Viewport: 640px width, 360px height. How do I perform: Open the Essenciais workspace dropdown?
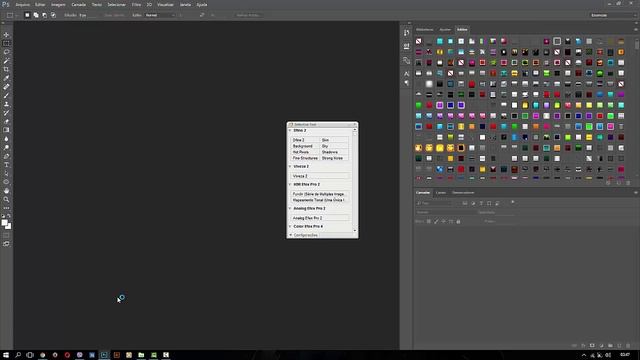click(x=613, y=15)
